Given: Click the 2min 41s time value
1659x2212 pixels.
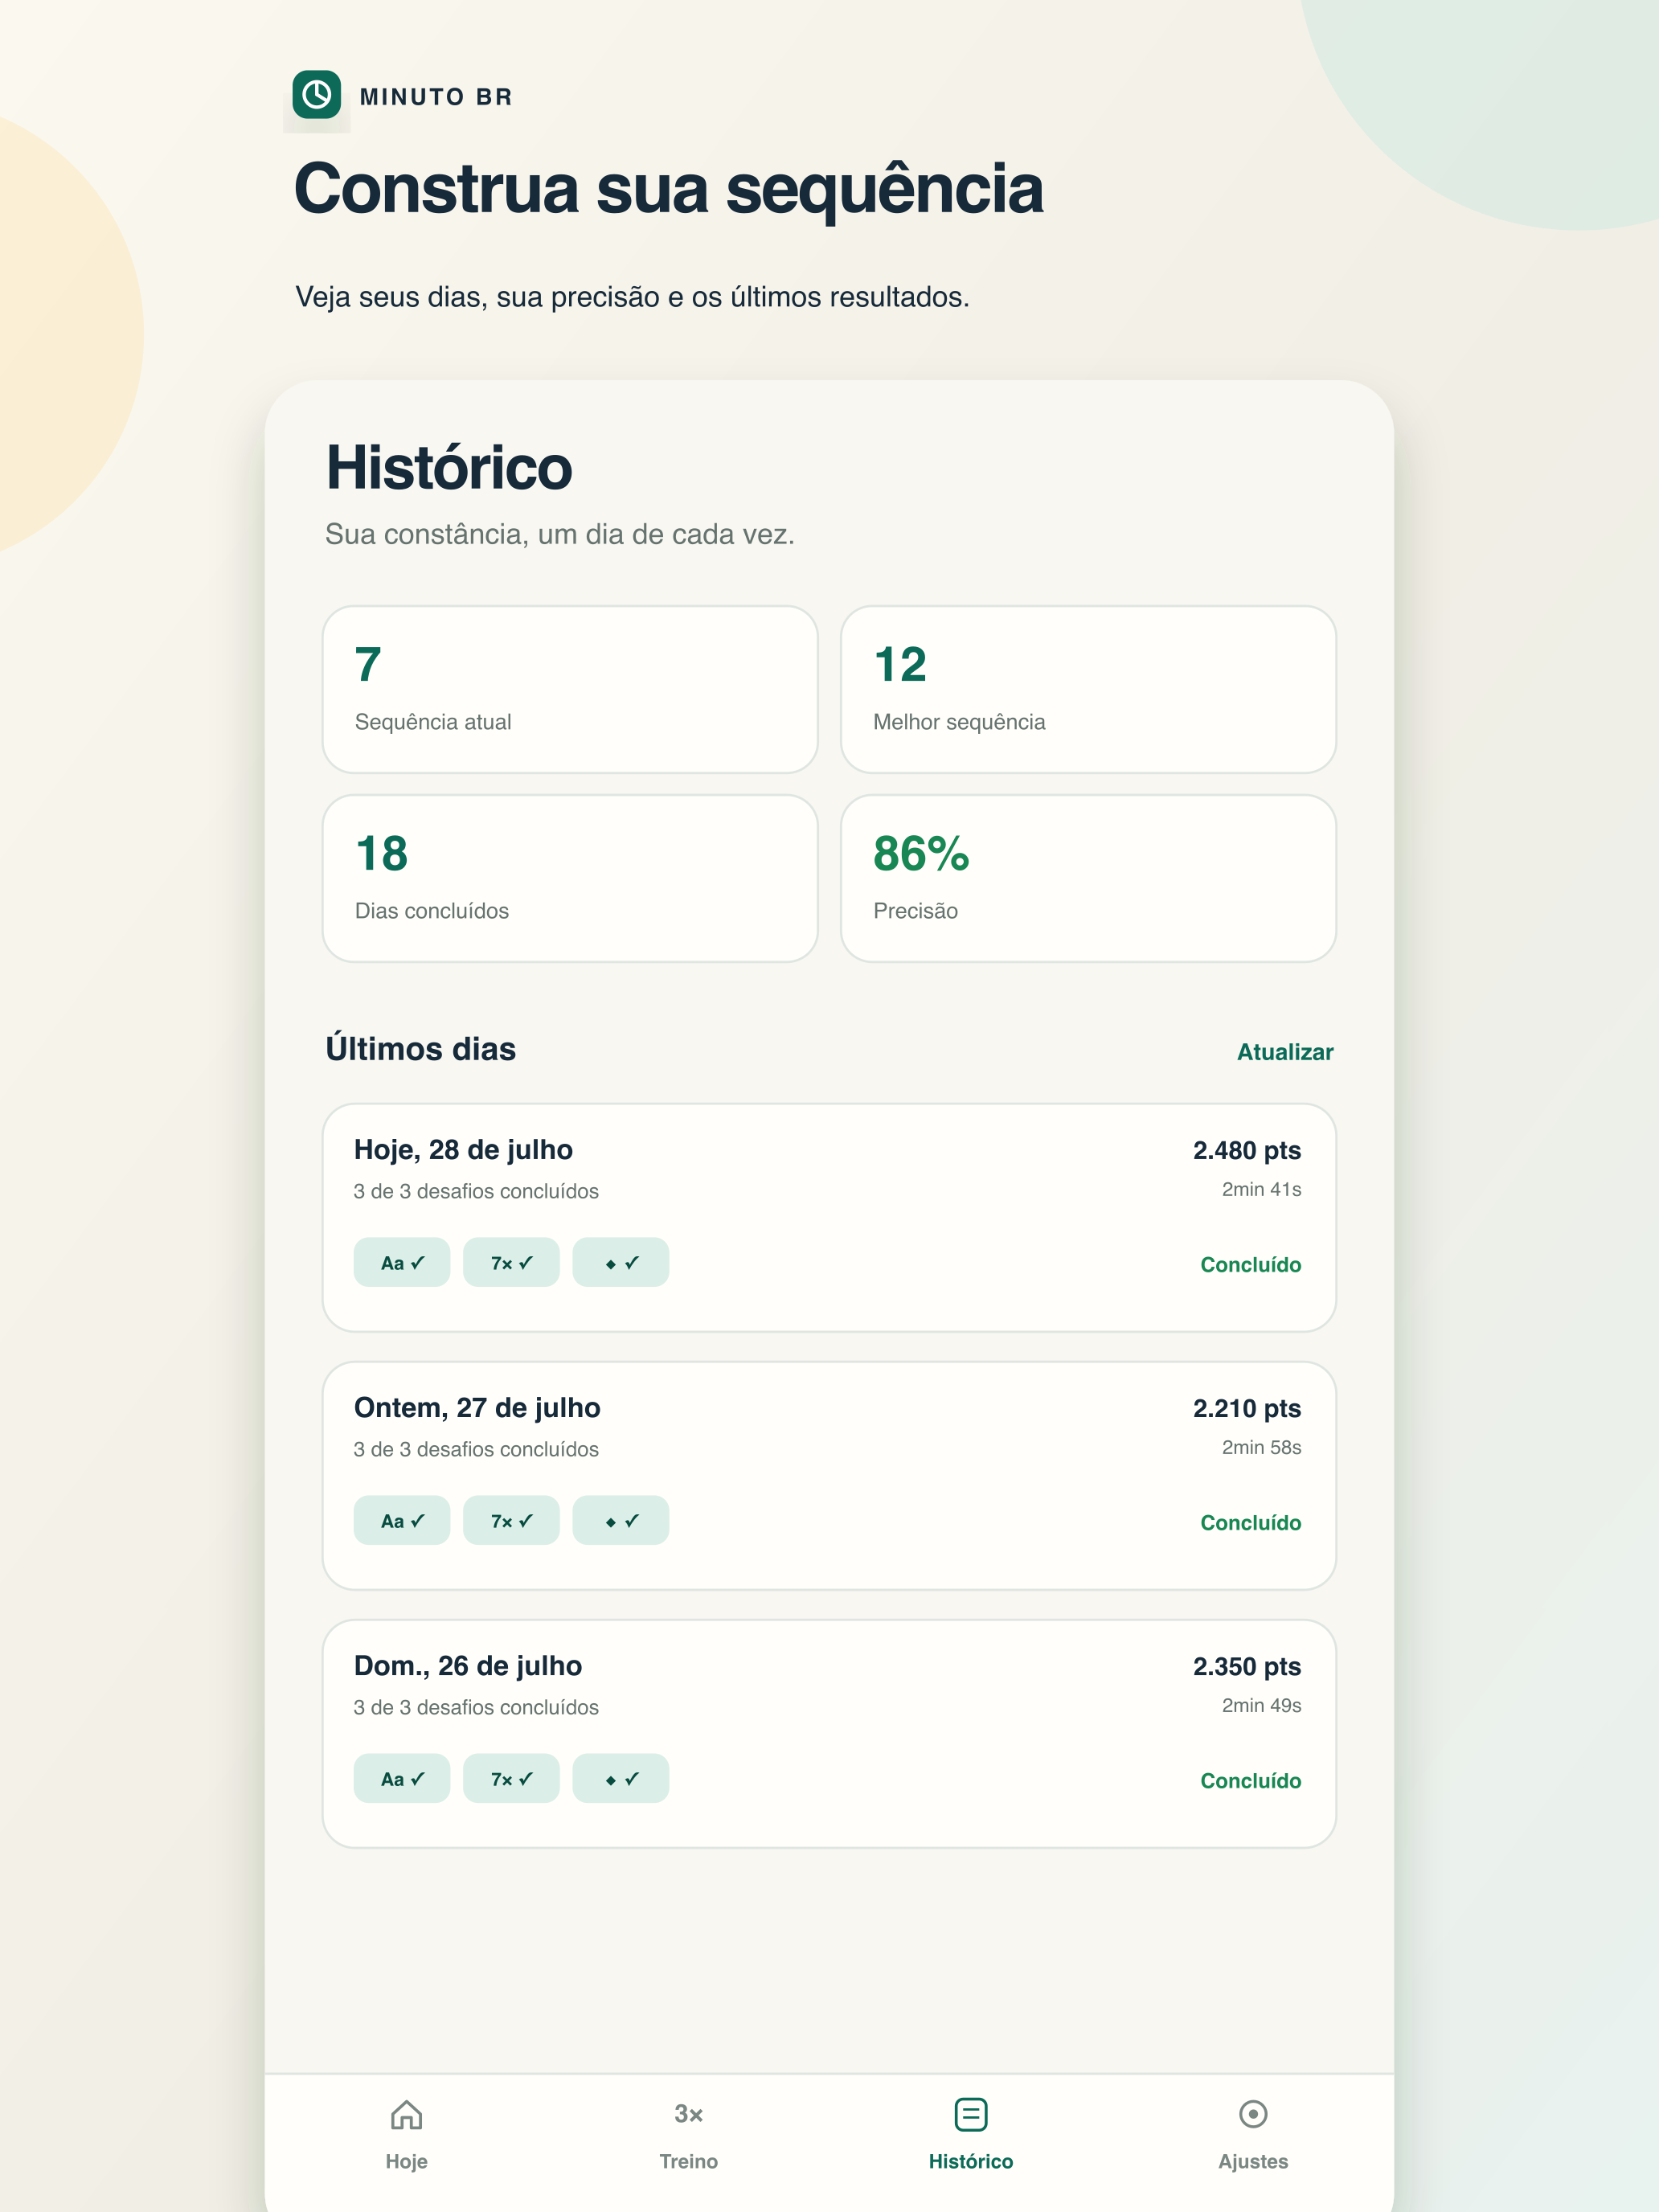Looking at the screenshot, I should pos(1261,1189).
